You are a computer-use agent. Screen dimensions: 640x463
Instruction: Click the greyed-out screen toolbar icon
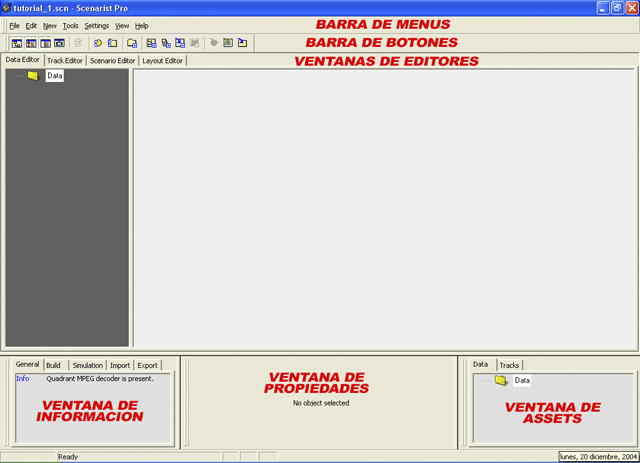195,43
